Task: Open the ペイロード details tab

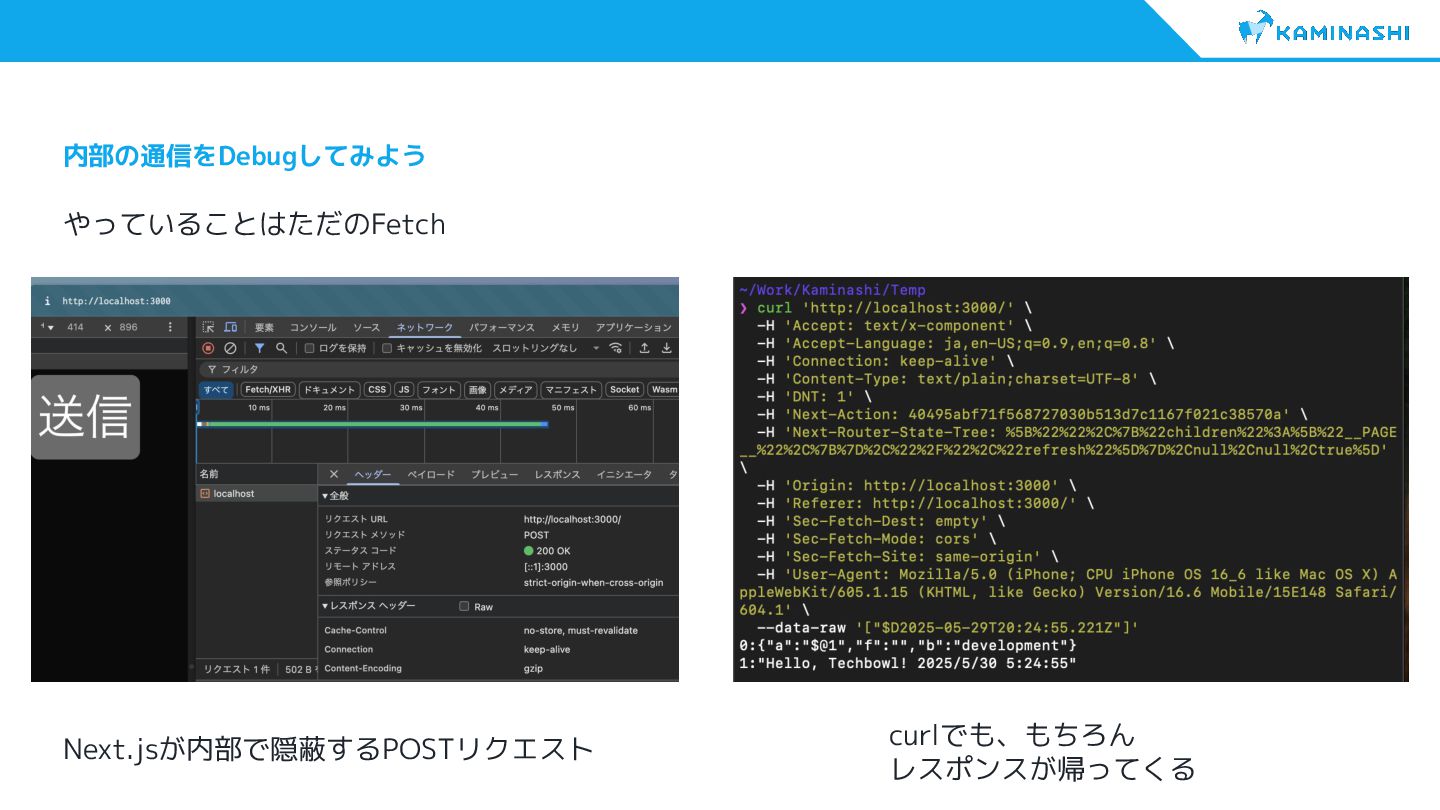Action: [x=431, y=474]
